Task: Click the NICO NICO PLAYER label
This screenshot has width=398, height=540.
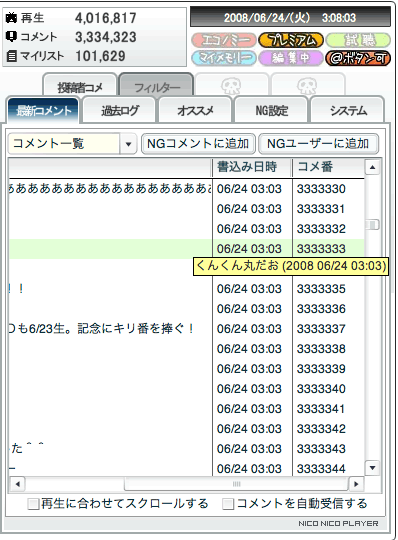Action: click(x=338, y=523)
